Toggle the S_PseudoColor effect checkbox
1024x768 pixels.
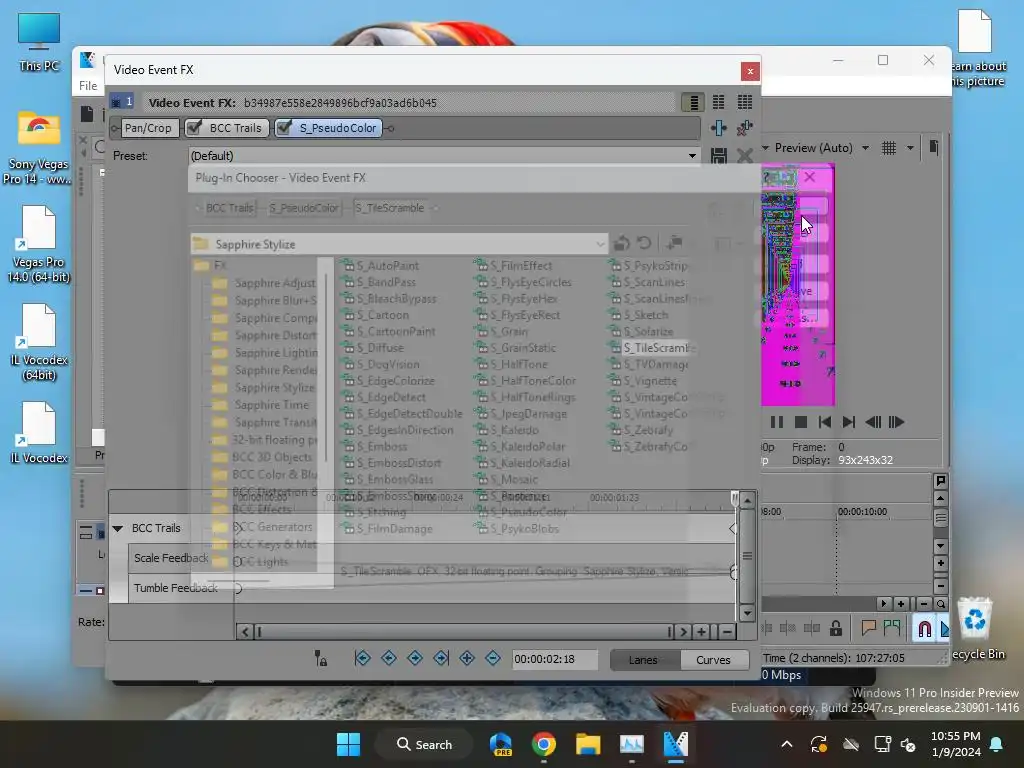point(284,128)
